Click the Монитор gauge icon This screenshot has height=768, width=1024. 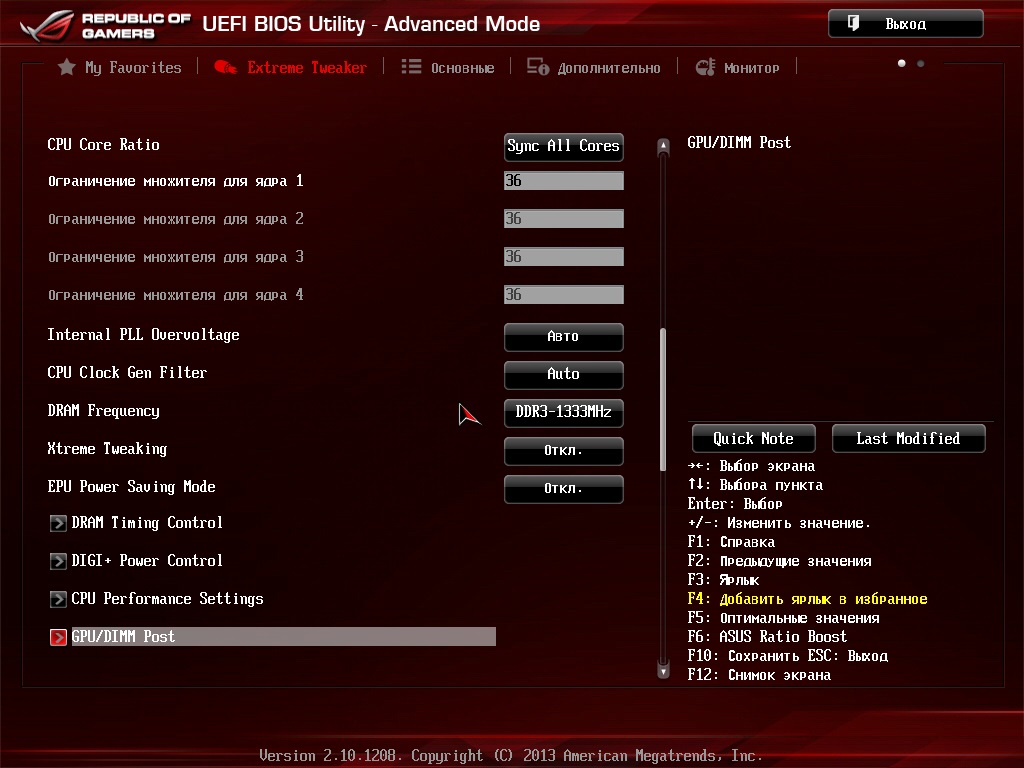coord(705,67)
